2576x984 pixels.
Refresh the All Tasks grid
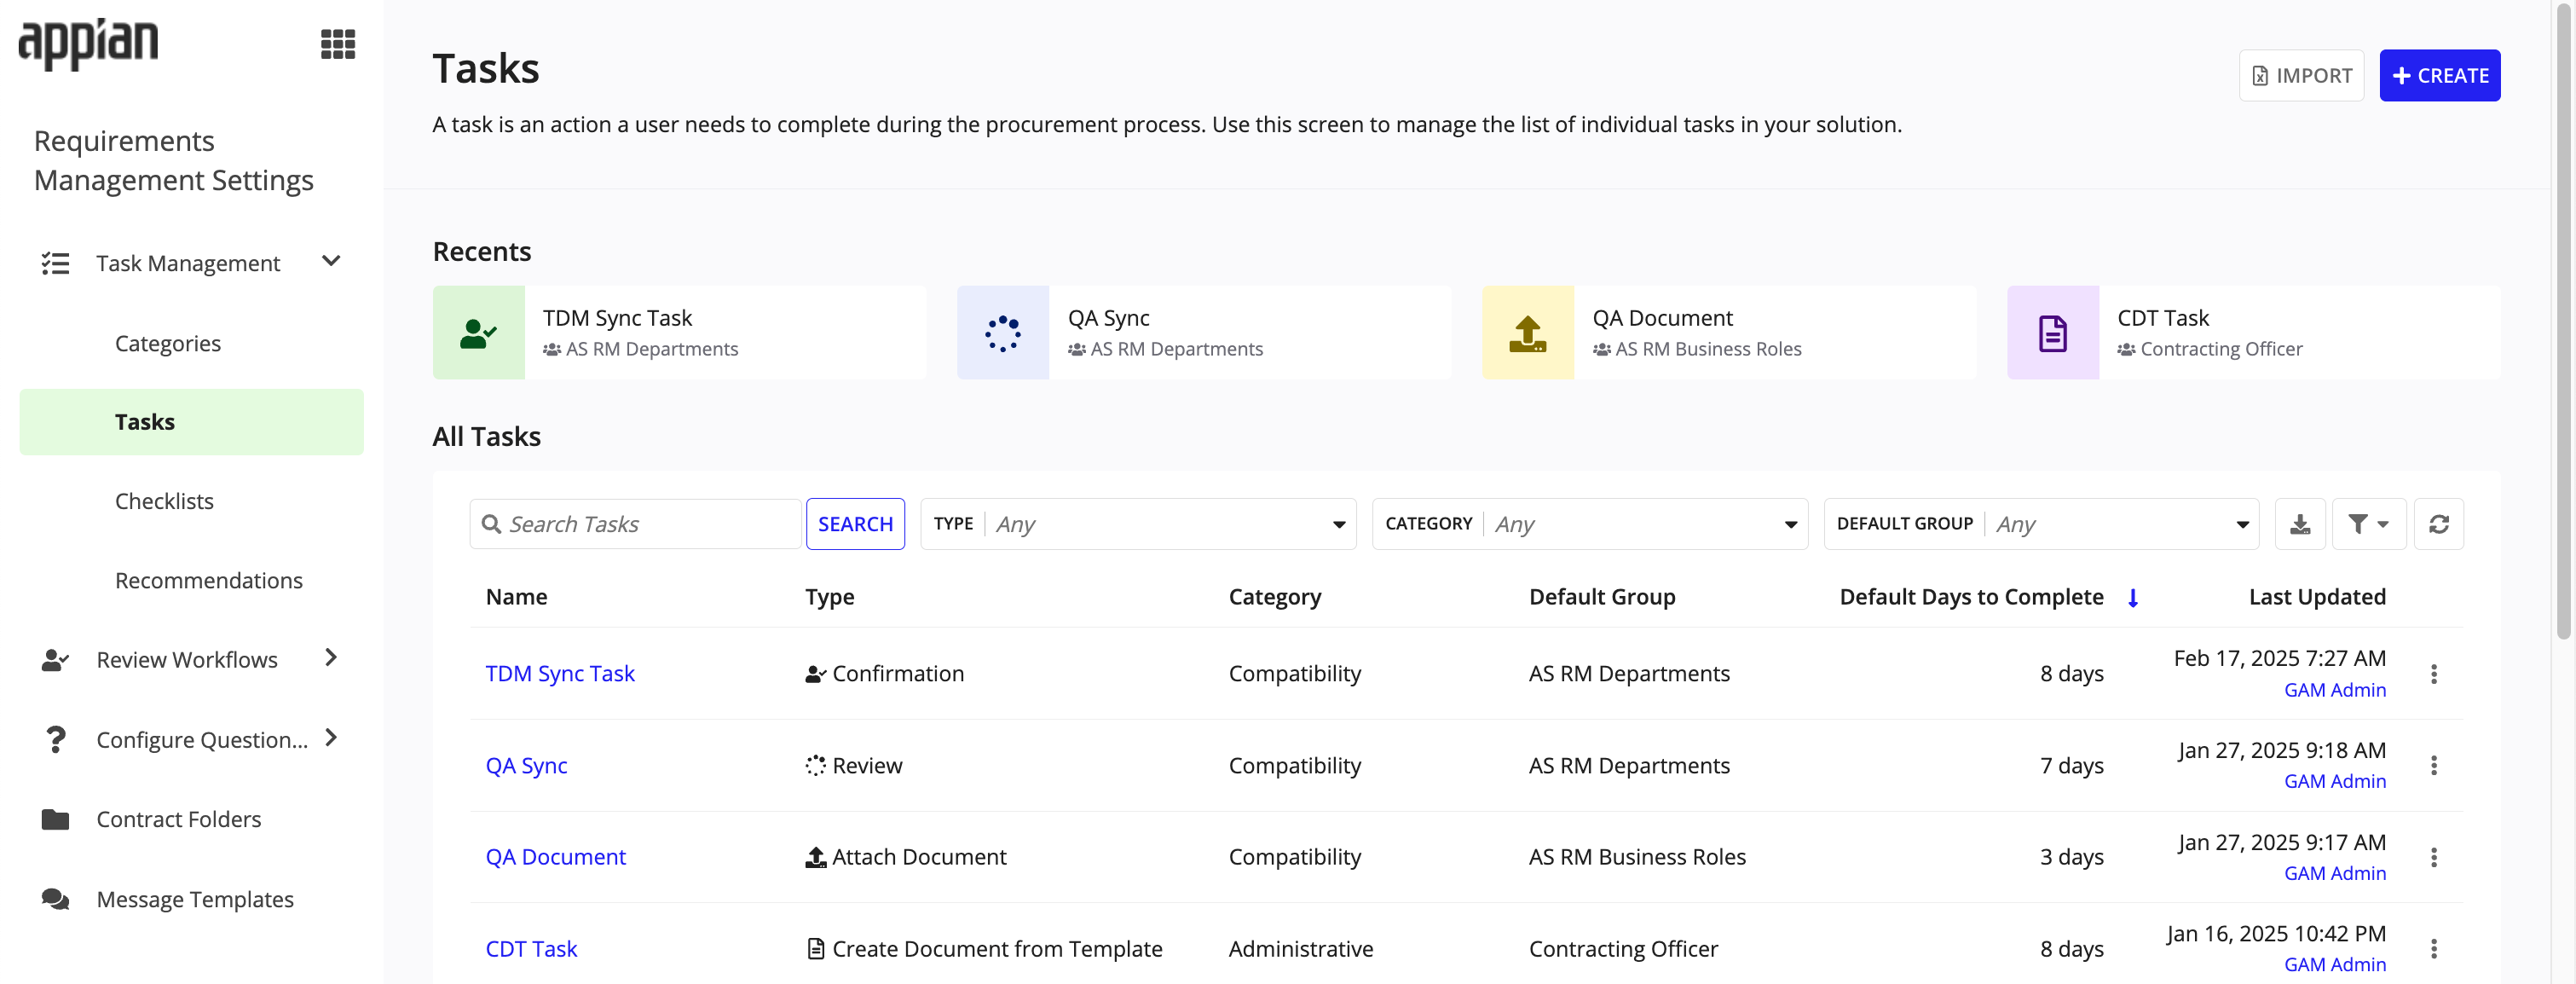pyautogui.click(x=2439, y=524)
